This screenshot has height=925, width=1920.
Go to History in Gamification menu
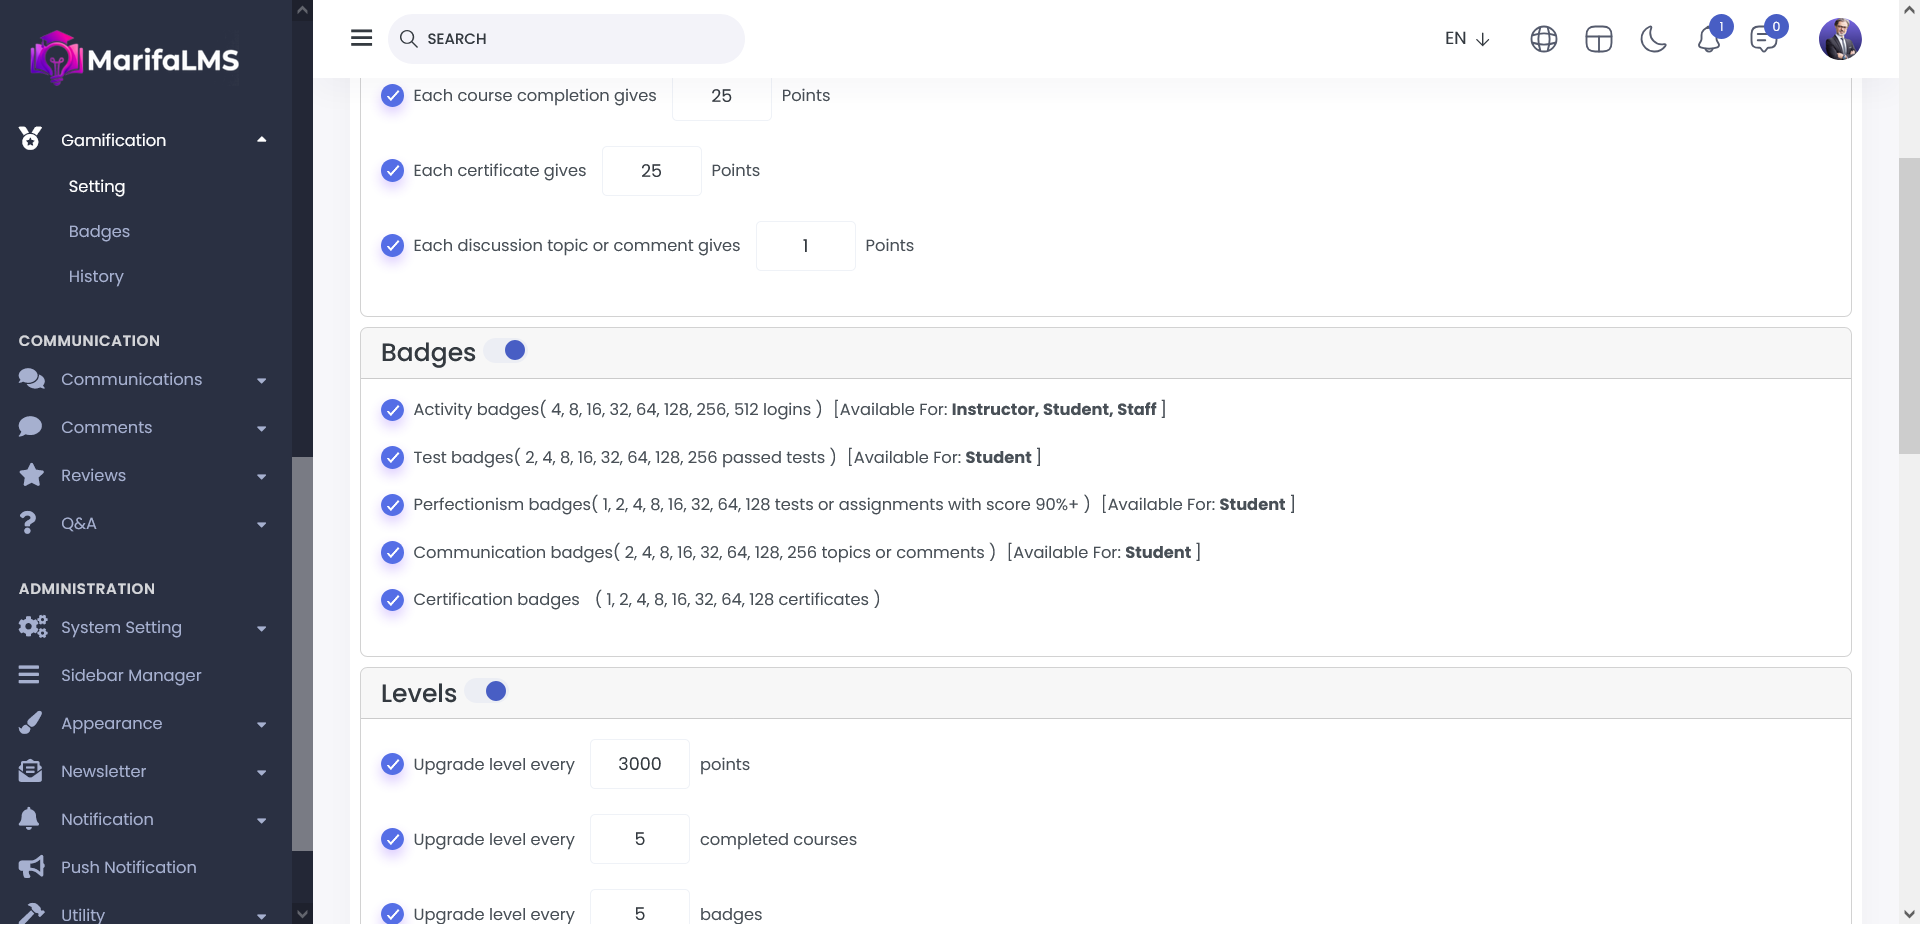point(96,277)
